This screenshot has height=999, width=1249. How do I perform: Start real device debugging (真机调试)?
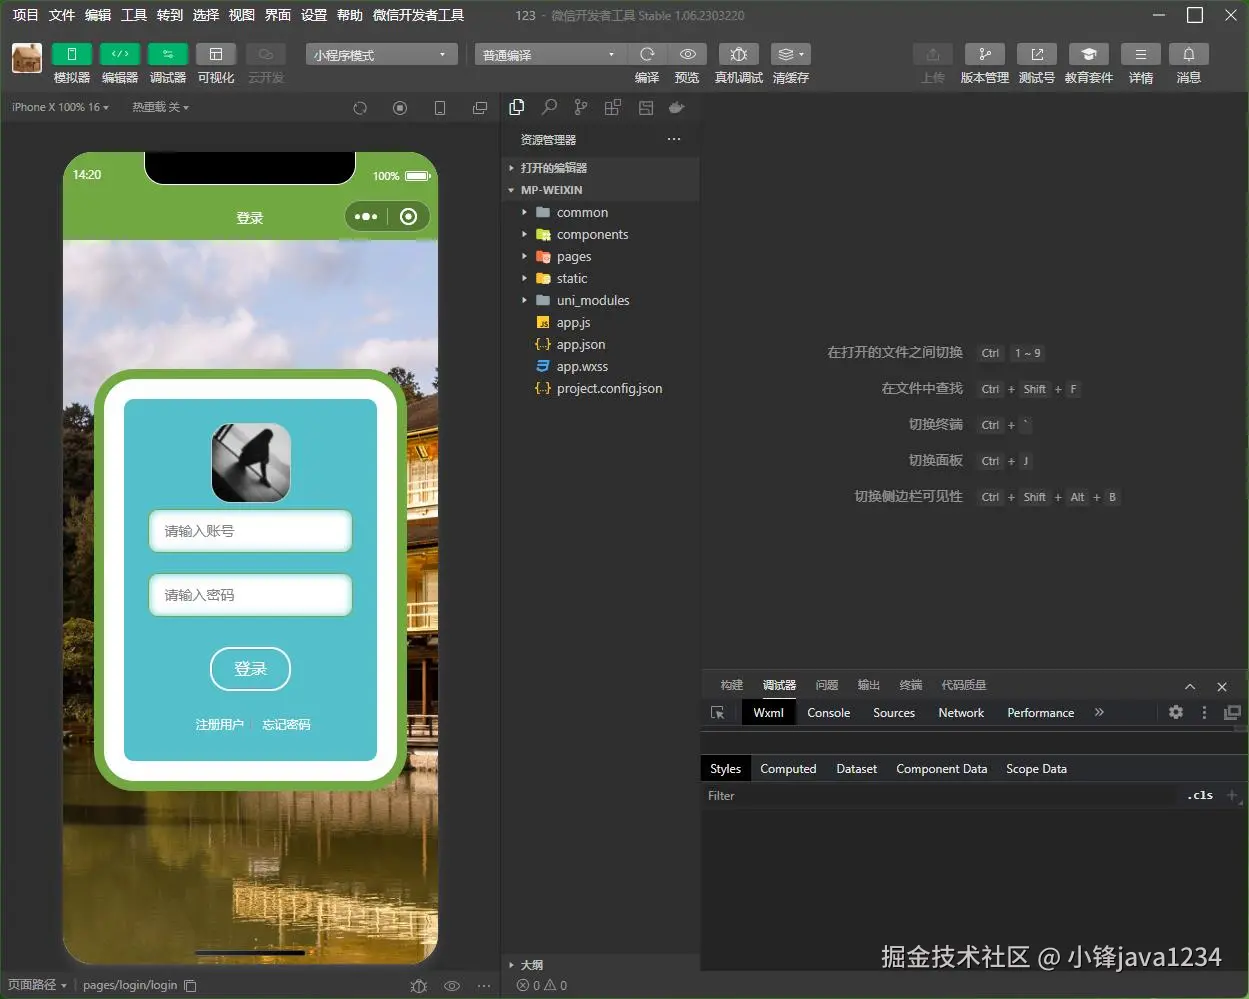coord(739,54)
